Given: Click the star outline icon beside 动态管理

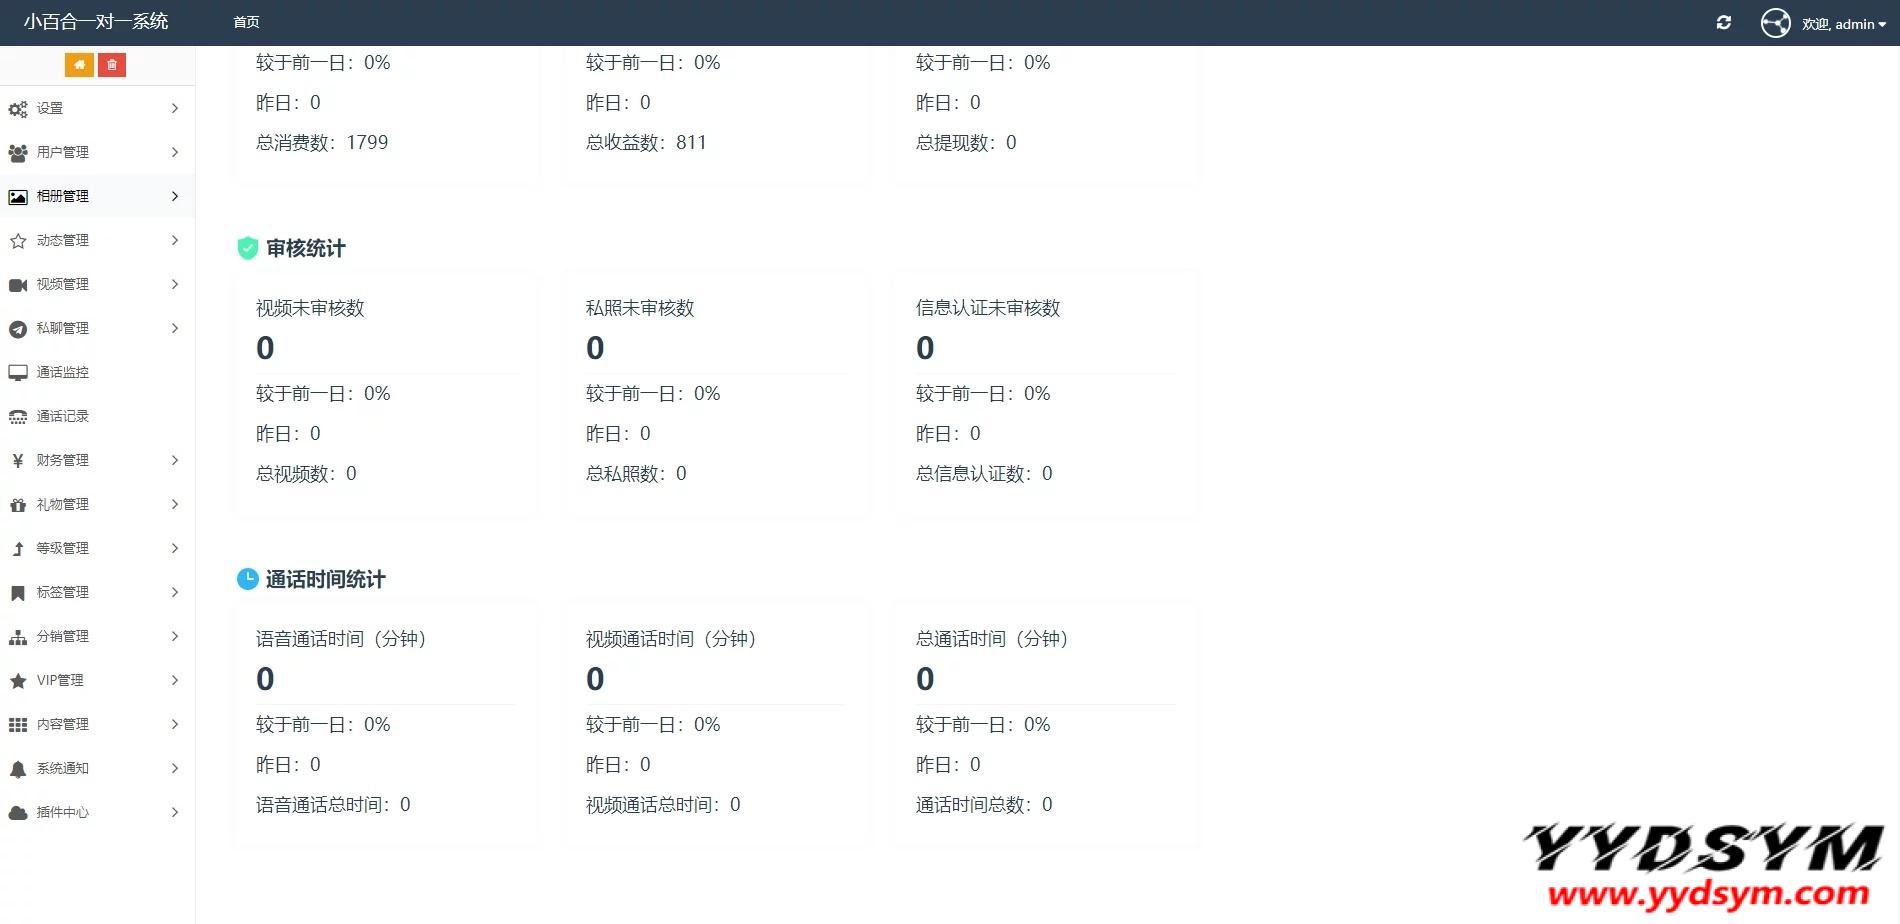Looking at the screenshot, I should (18, 241).
